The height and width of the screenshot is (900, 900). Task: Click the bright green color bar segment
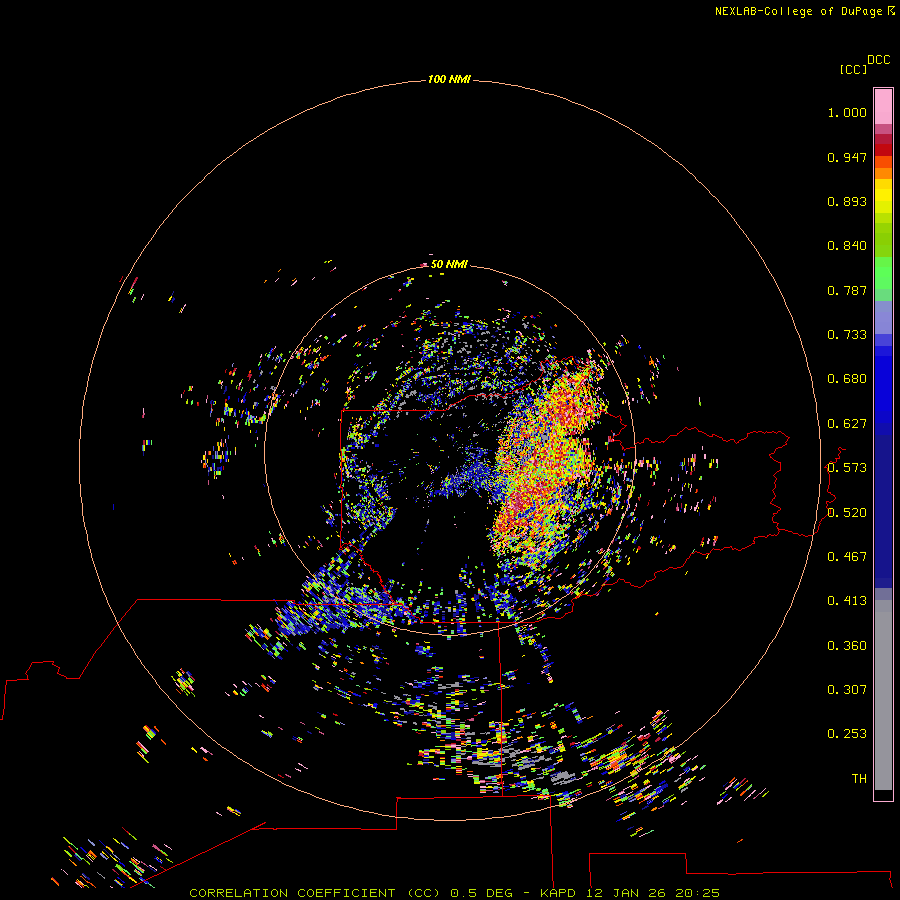click(x=883, y=273)
